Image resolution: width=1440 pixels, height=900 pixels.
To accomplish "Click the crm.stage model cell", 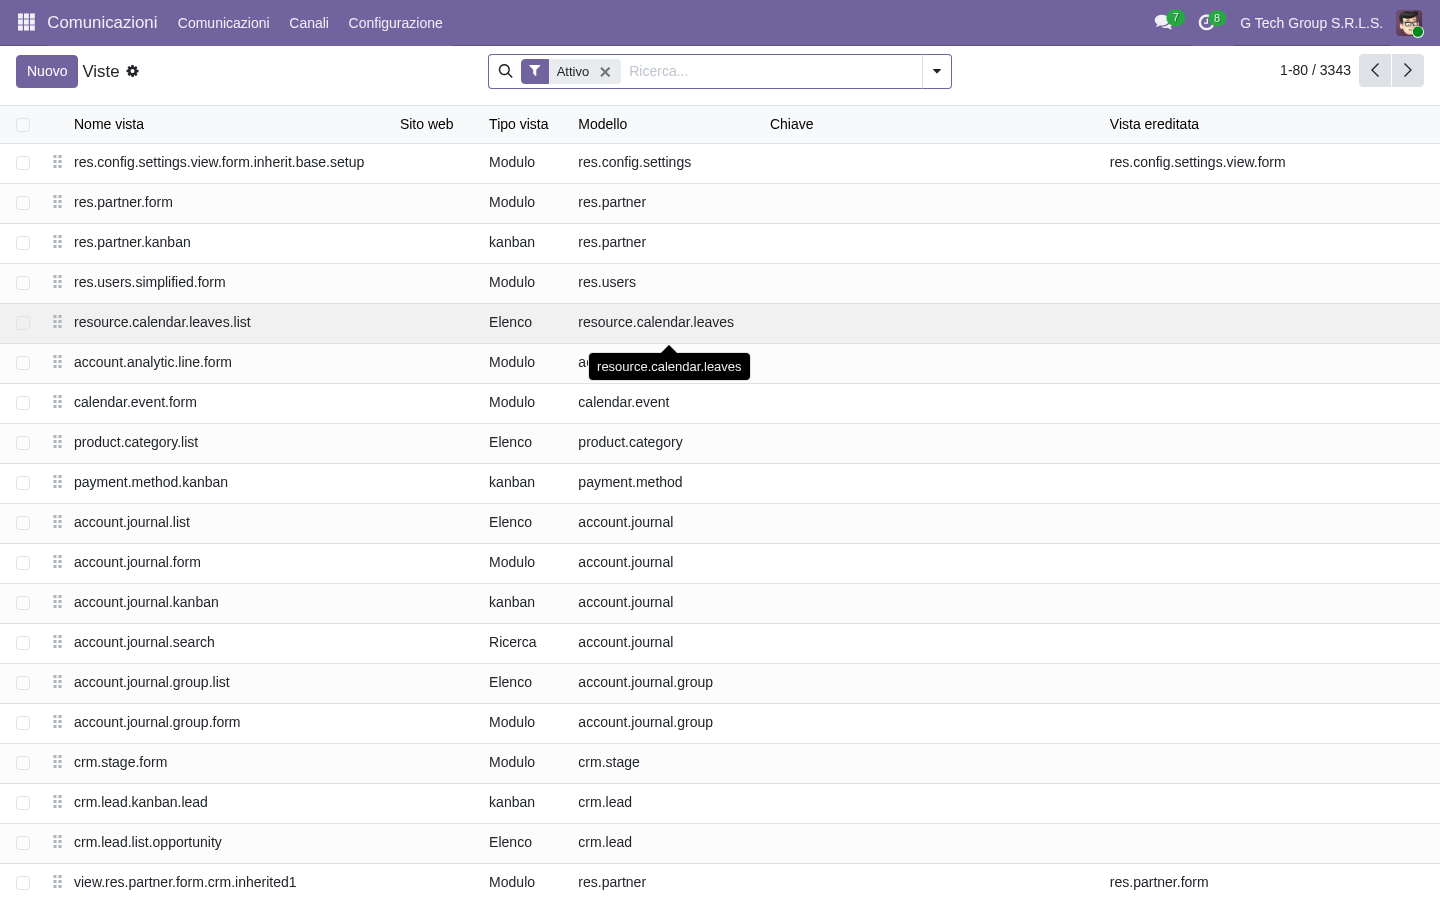I will (x=608, y=762).
